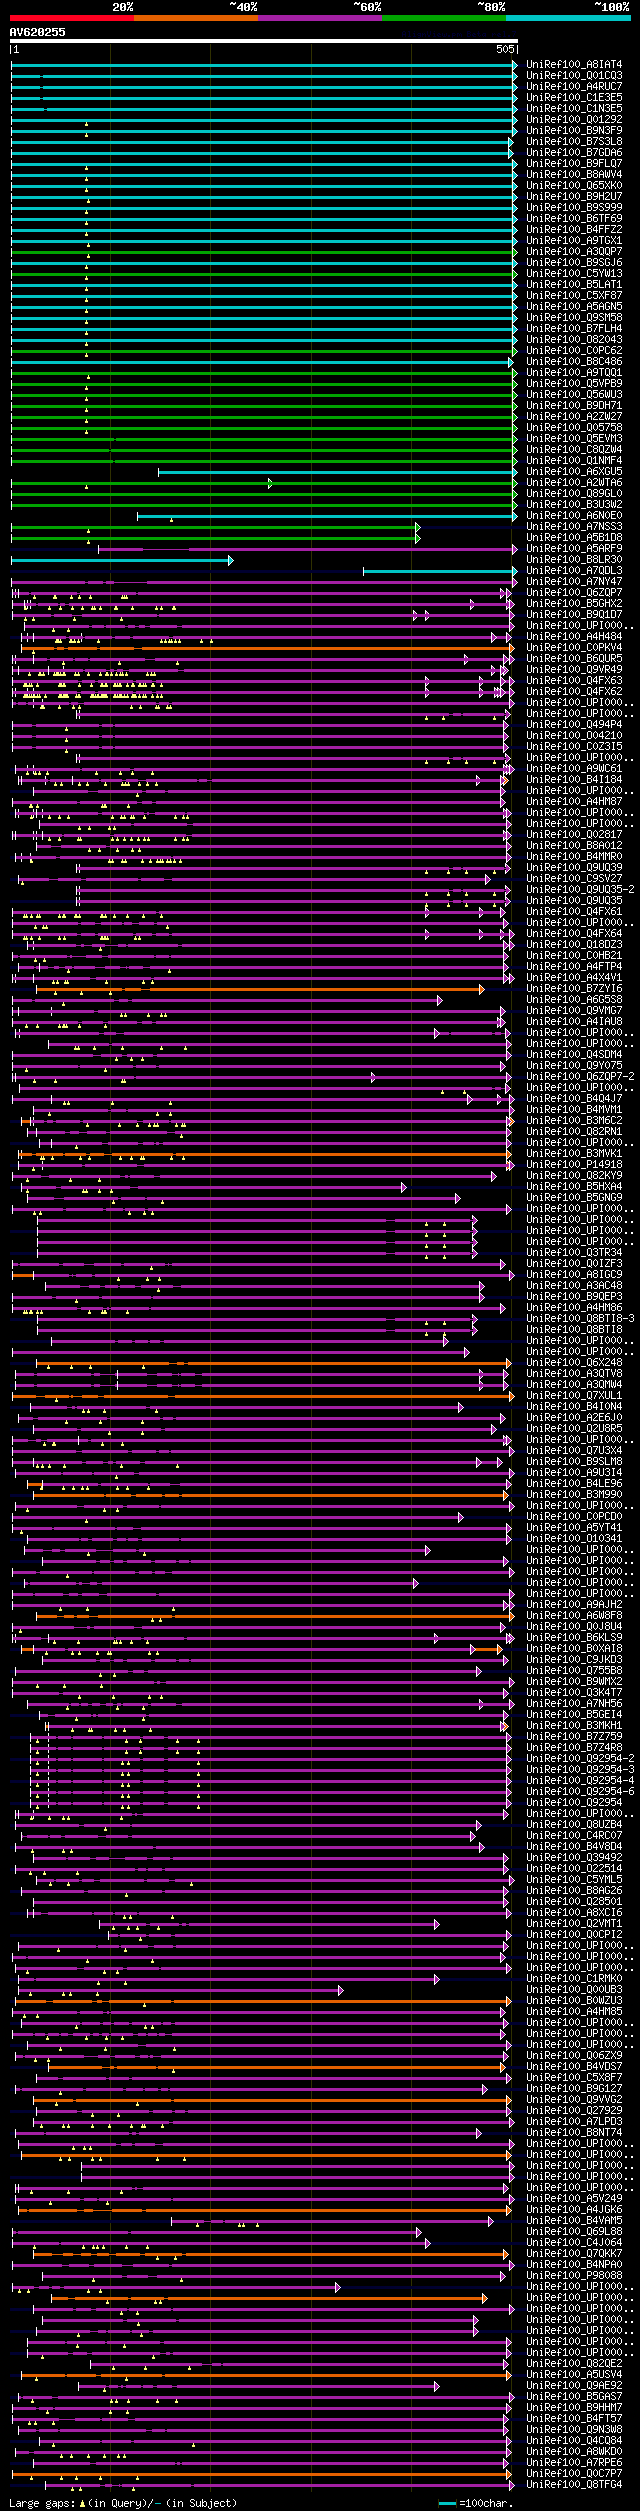Open hit UniRef100_Q01CQ3
This screenshot has width=640, height=2511.
point(574,76)
